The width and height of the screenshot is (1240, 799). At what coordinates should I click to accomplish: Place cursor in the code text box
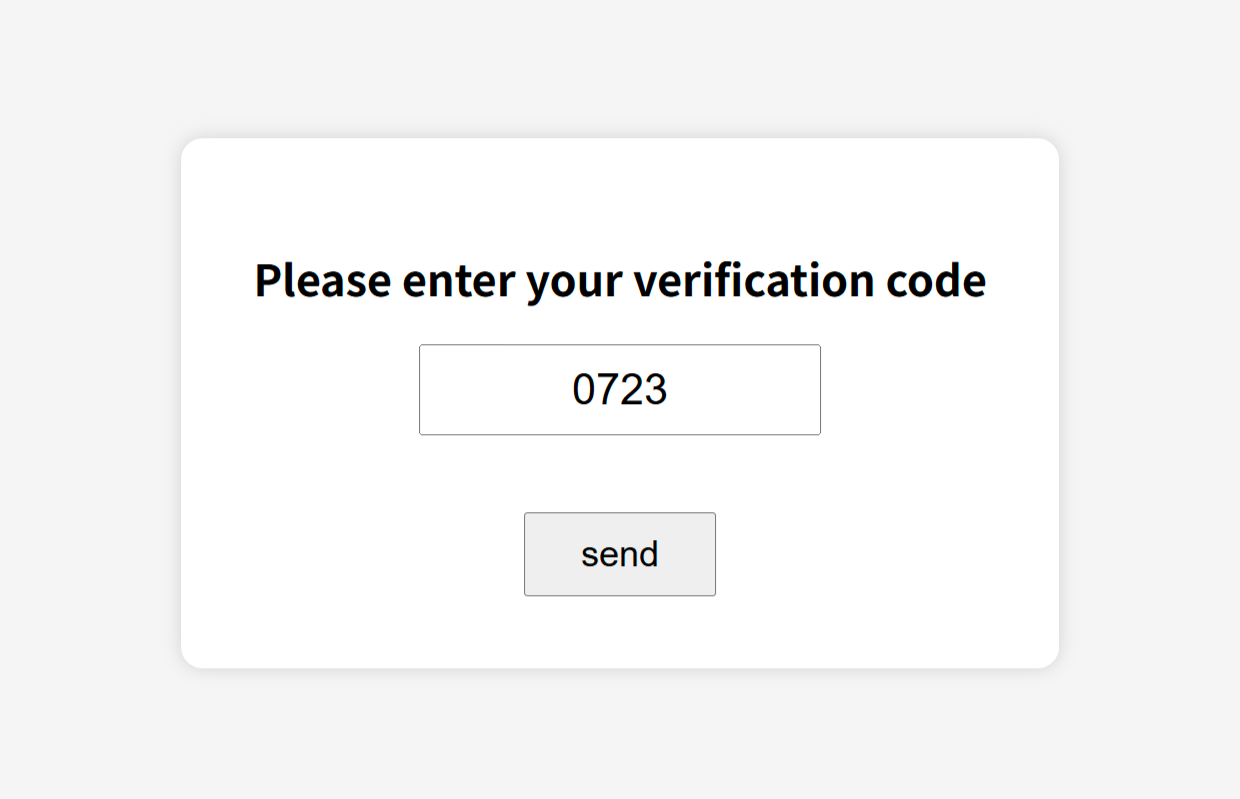619,390
